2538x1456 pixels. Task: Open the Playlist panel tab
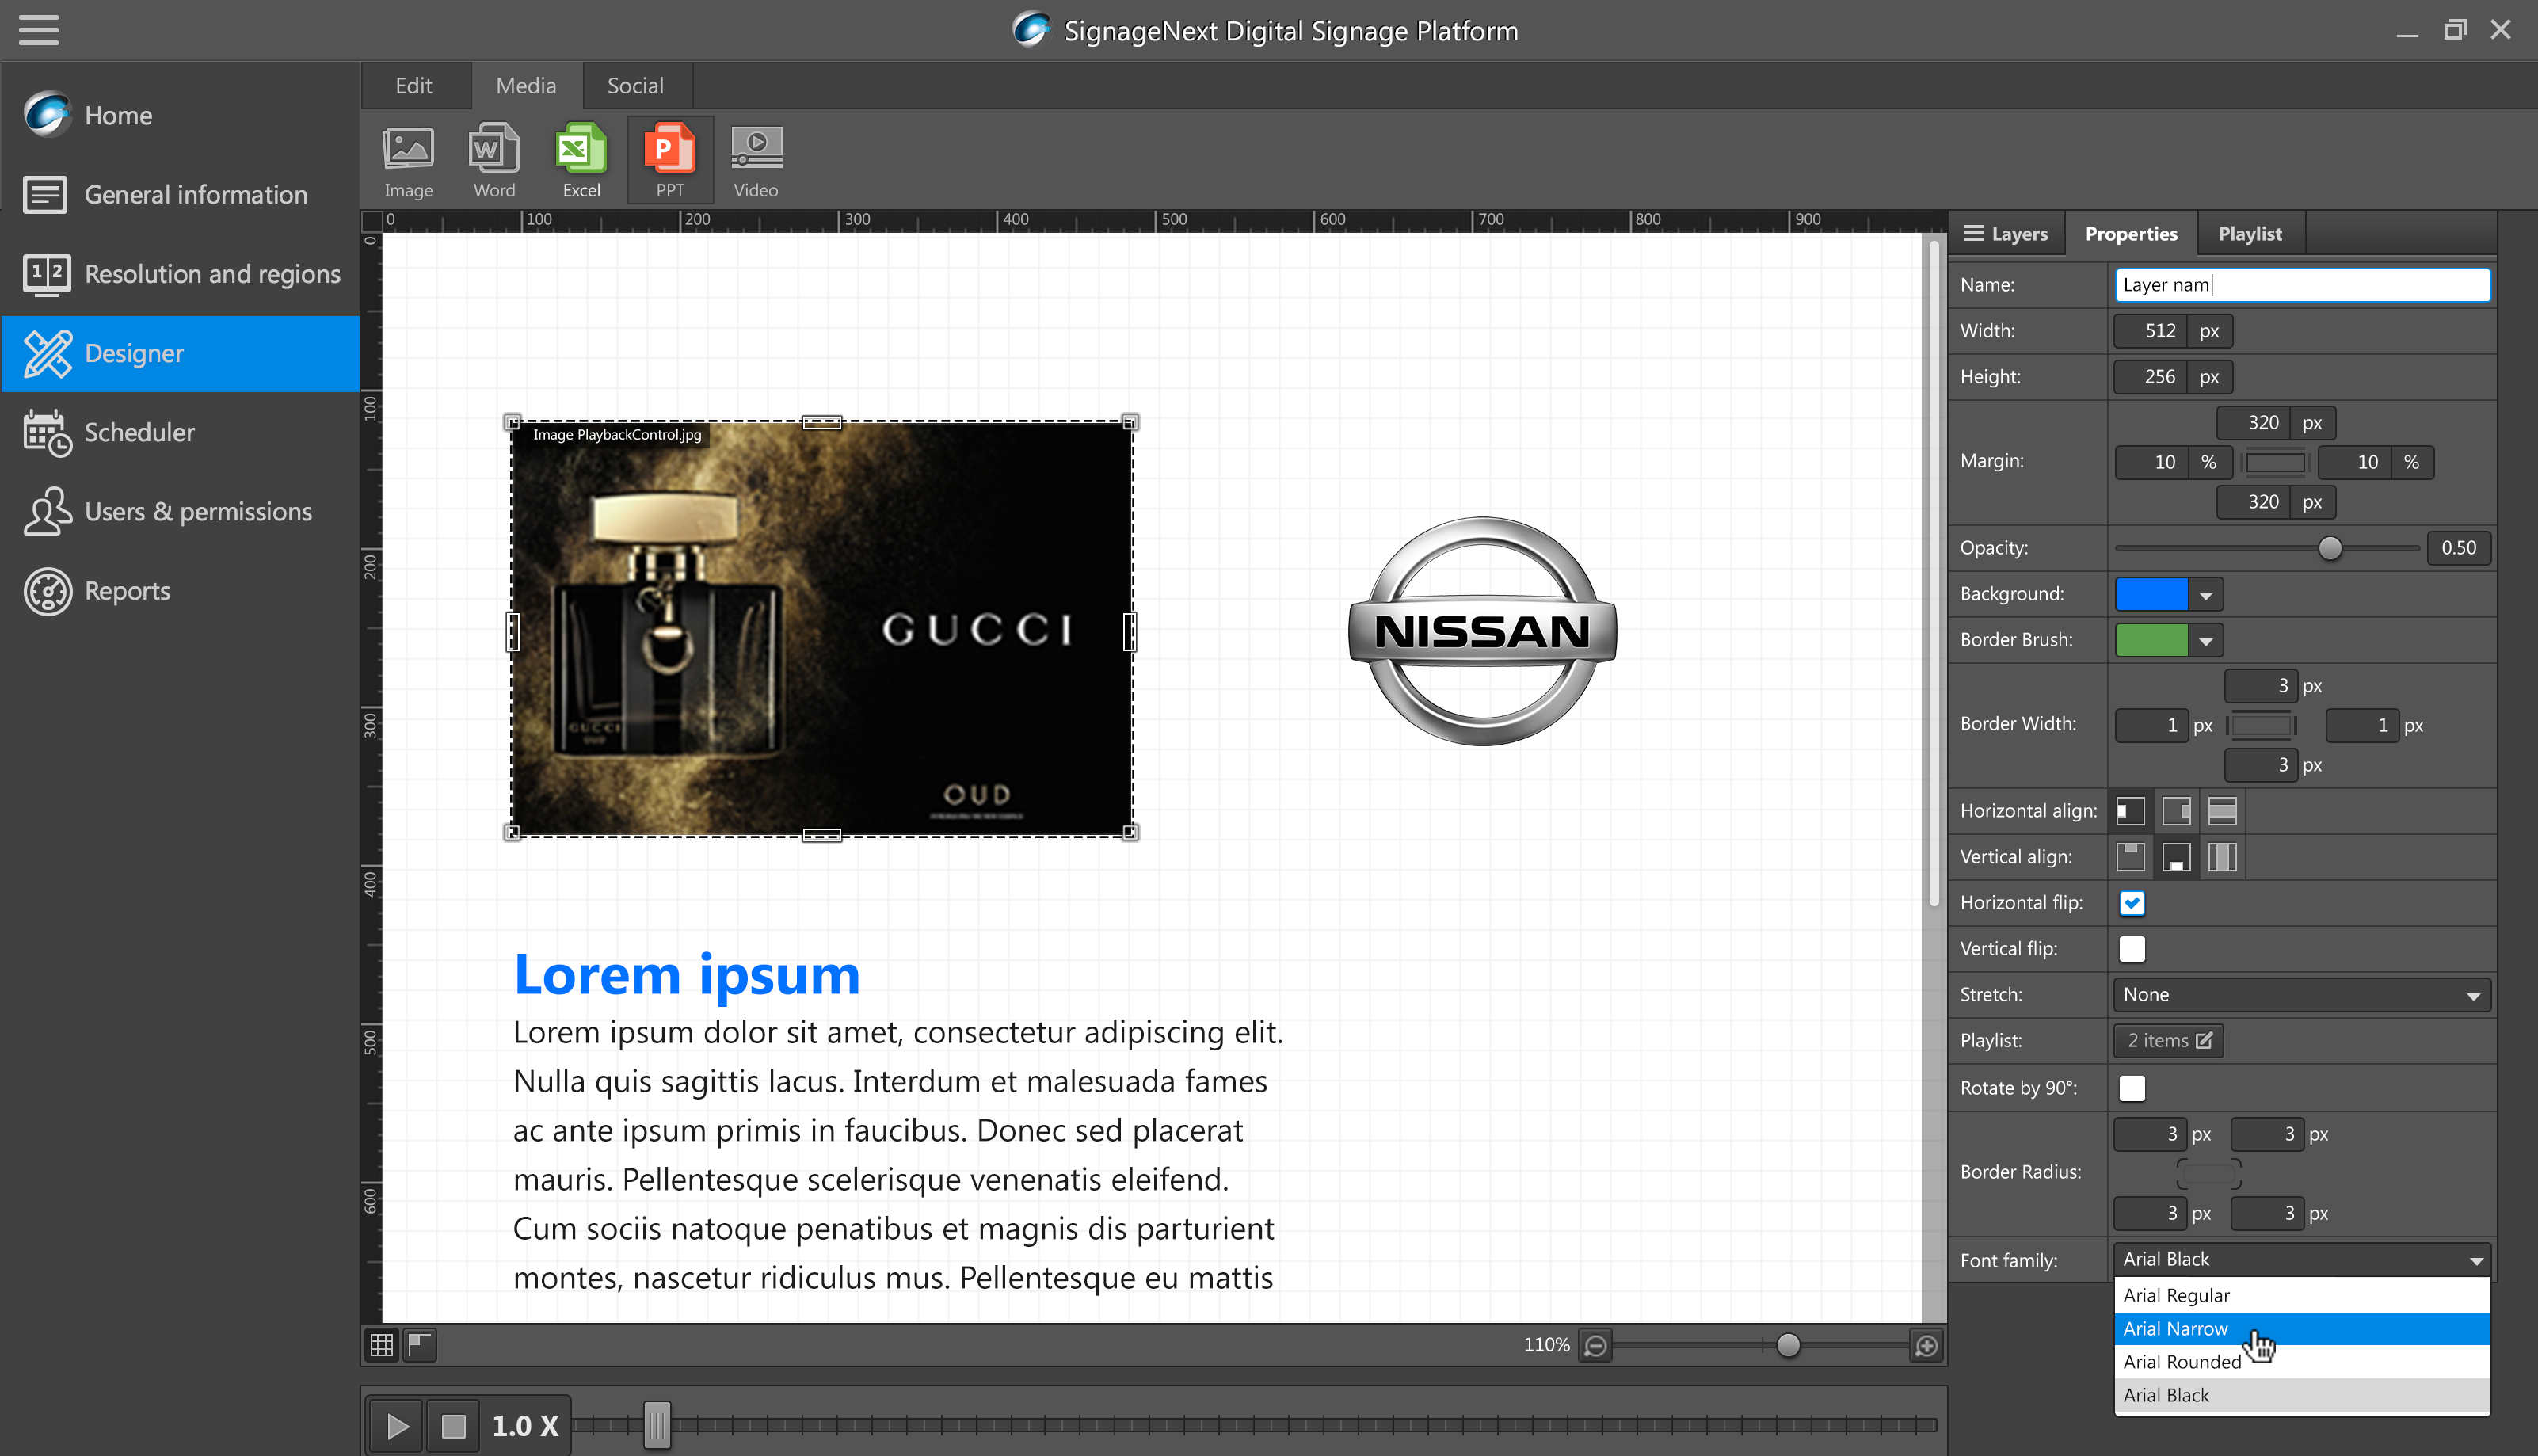(2250, 234)
